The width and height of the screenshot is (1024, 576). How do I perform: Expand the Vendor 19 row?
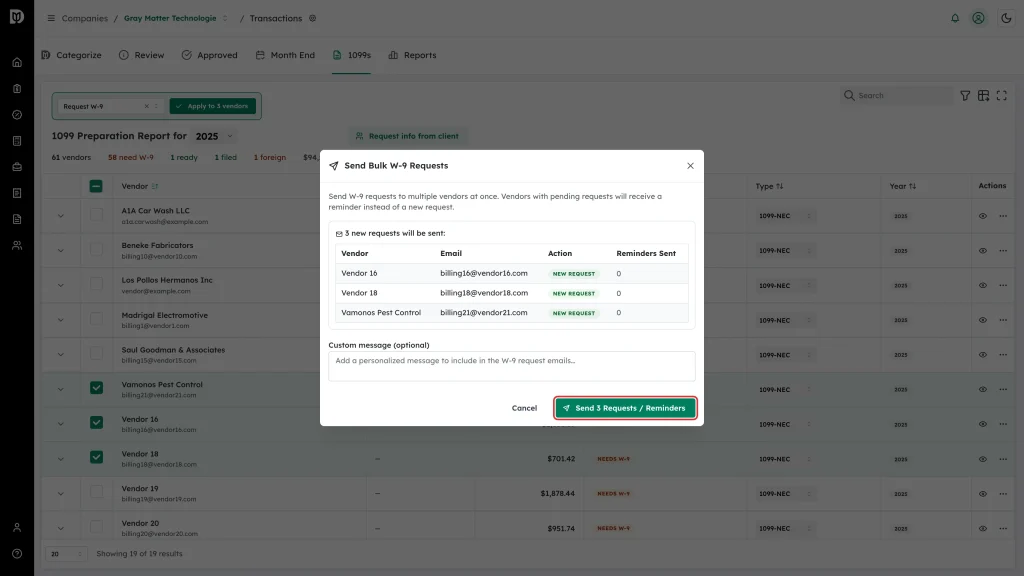[61, 494]
